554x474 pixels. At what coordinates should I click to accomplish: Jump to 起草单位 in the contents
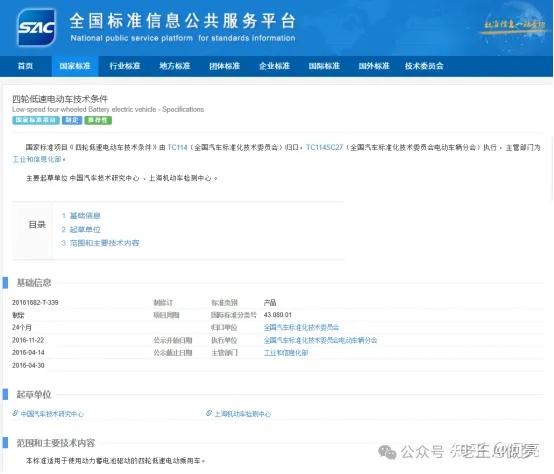pos(85,229)
